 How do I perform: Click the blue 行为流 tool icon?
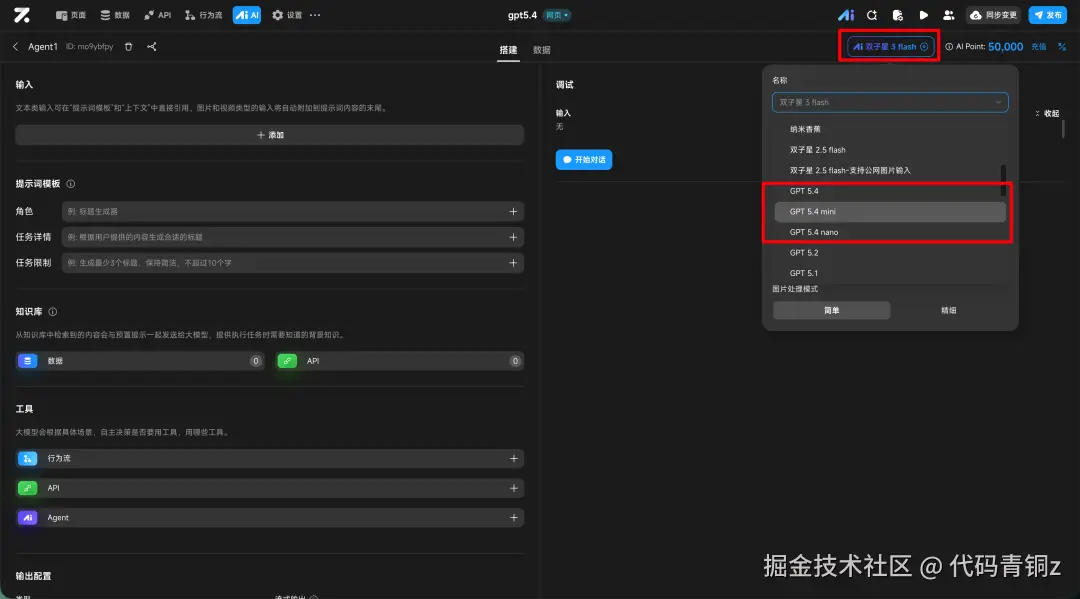pos(28,459)
